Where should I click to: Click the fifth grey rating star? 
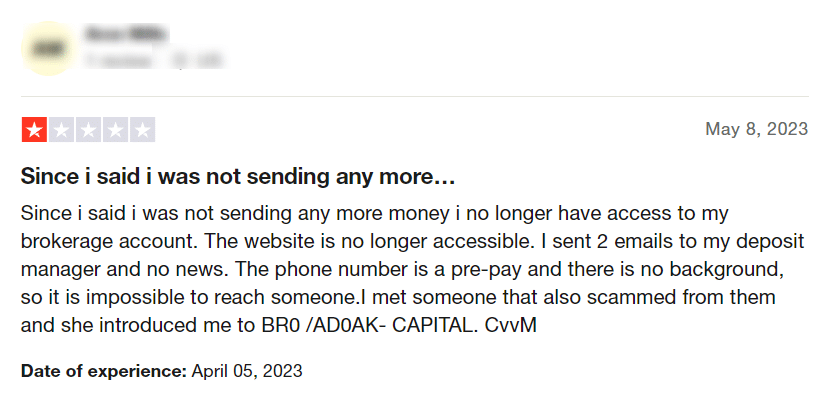[143, 130]
